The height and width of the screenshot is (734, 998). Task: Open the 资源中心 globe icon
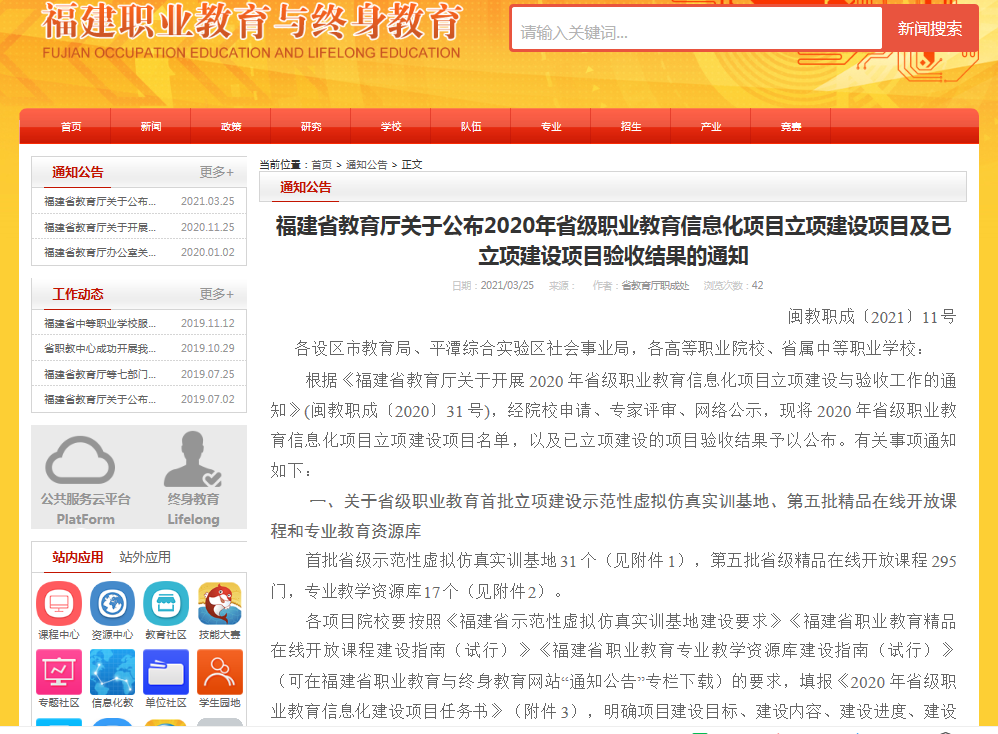click(112, 604)
